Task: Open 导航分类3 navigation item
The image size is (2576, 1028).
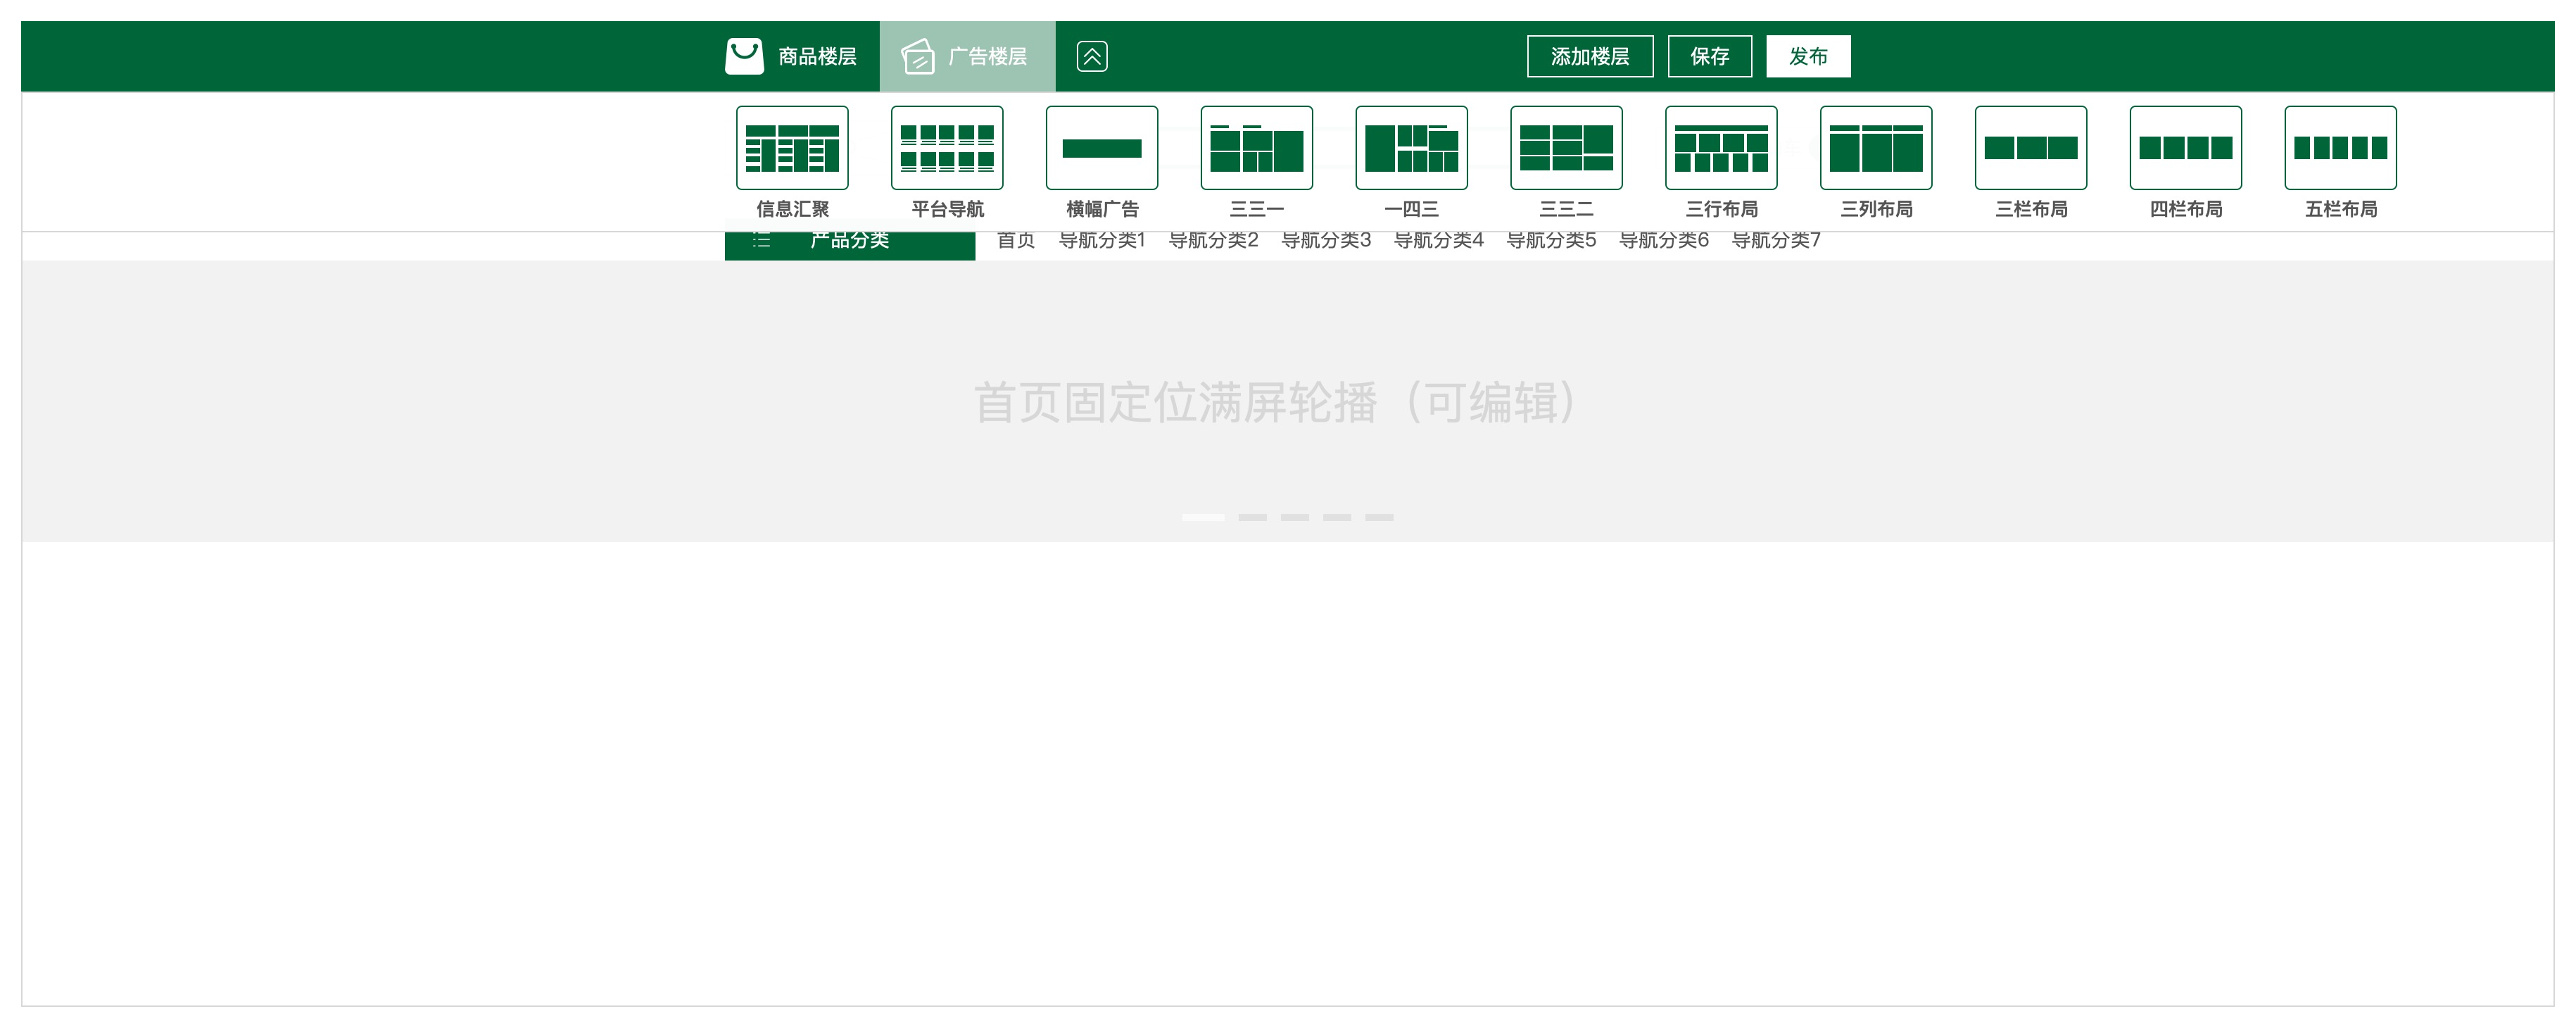Action: 1327,241
